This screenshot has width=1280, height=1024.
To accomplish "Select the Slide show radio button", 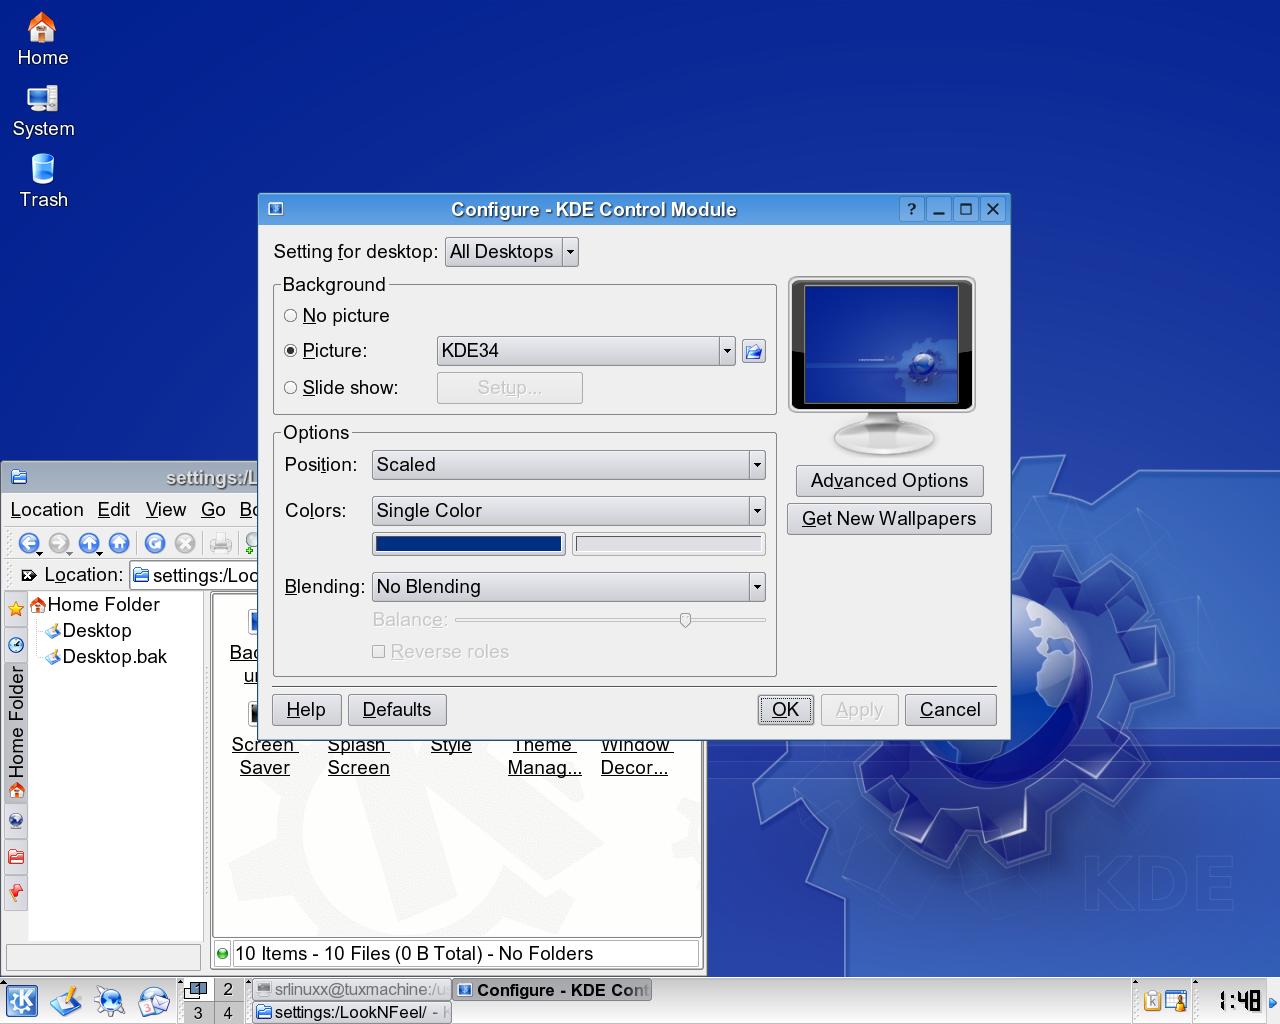I will point(291,388).
